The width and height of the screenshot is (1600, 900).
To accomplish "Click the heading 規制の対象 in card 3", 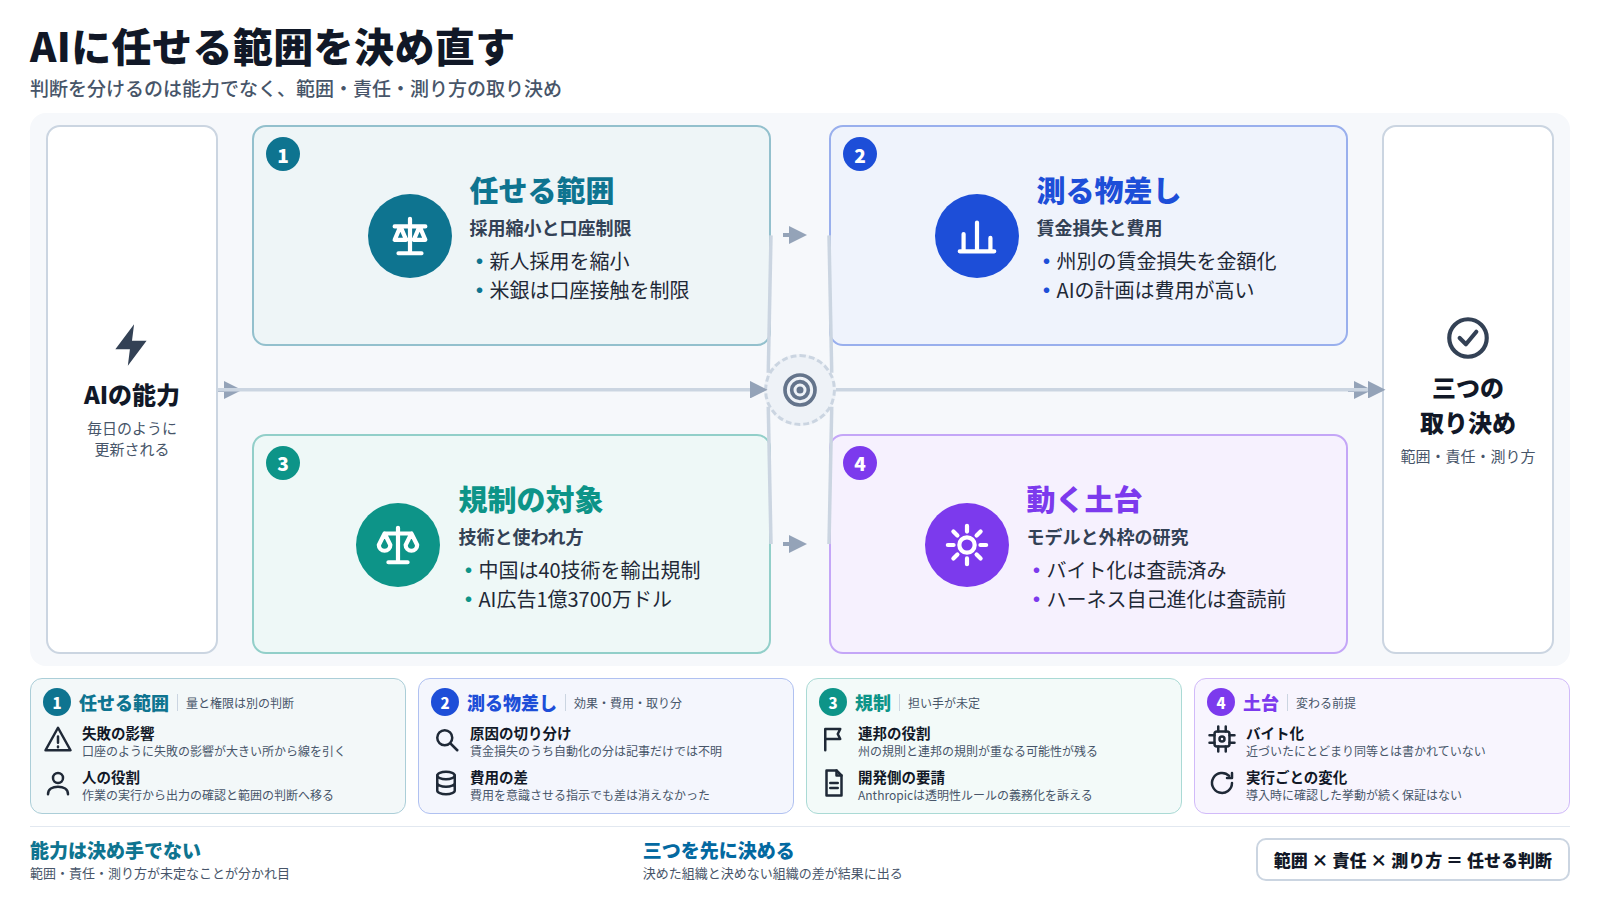I will pyautogui.click(x=531, y=499).
